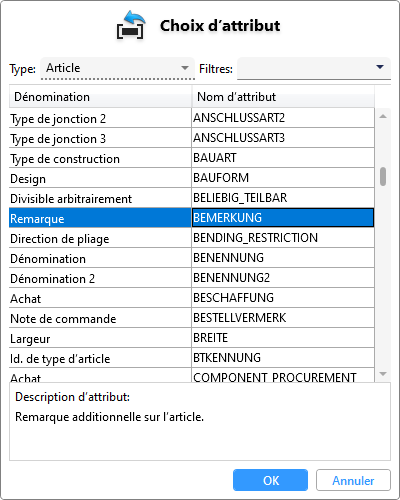
Task: Confirm selection with the OK button
Action: pos(270,480)
